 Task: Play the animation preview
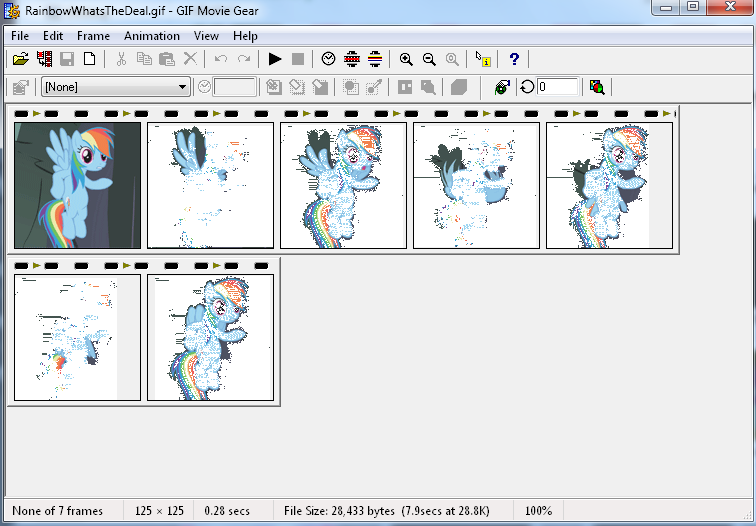point(275,59)
